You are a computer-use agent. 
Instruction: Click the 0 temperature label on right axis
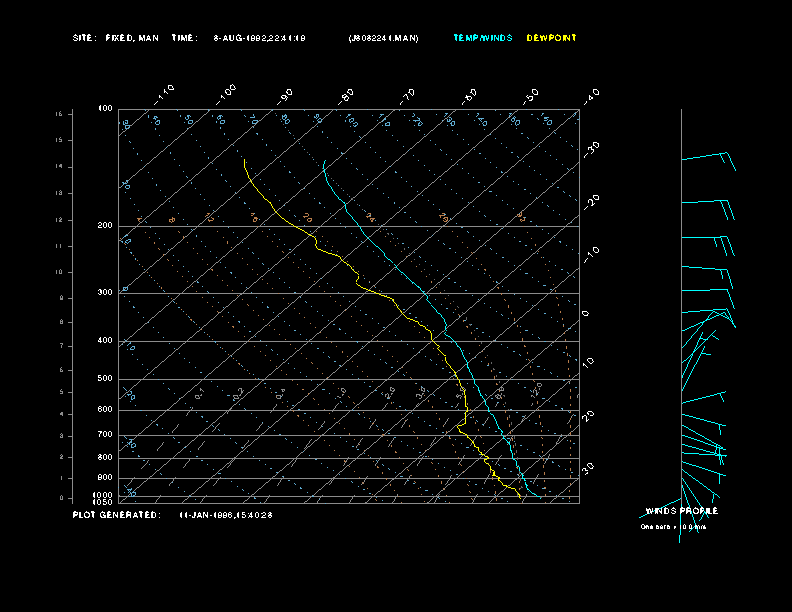(586, 313)
